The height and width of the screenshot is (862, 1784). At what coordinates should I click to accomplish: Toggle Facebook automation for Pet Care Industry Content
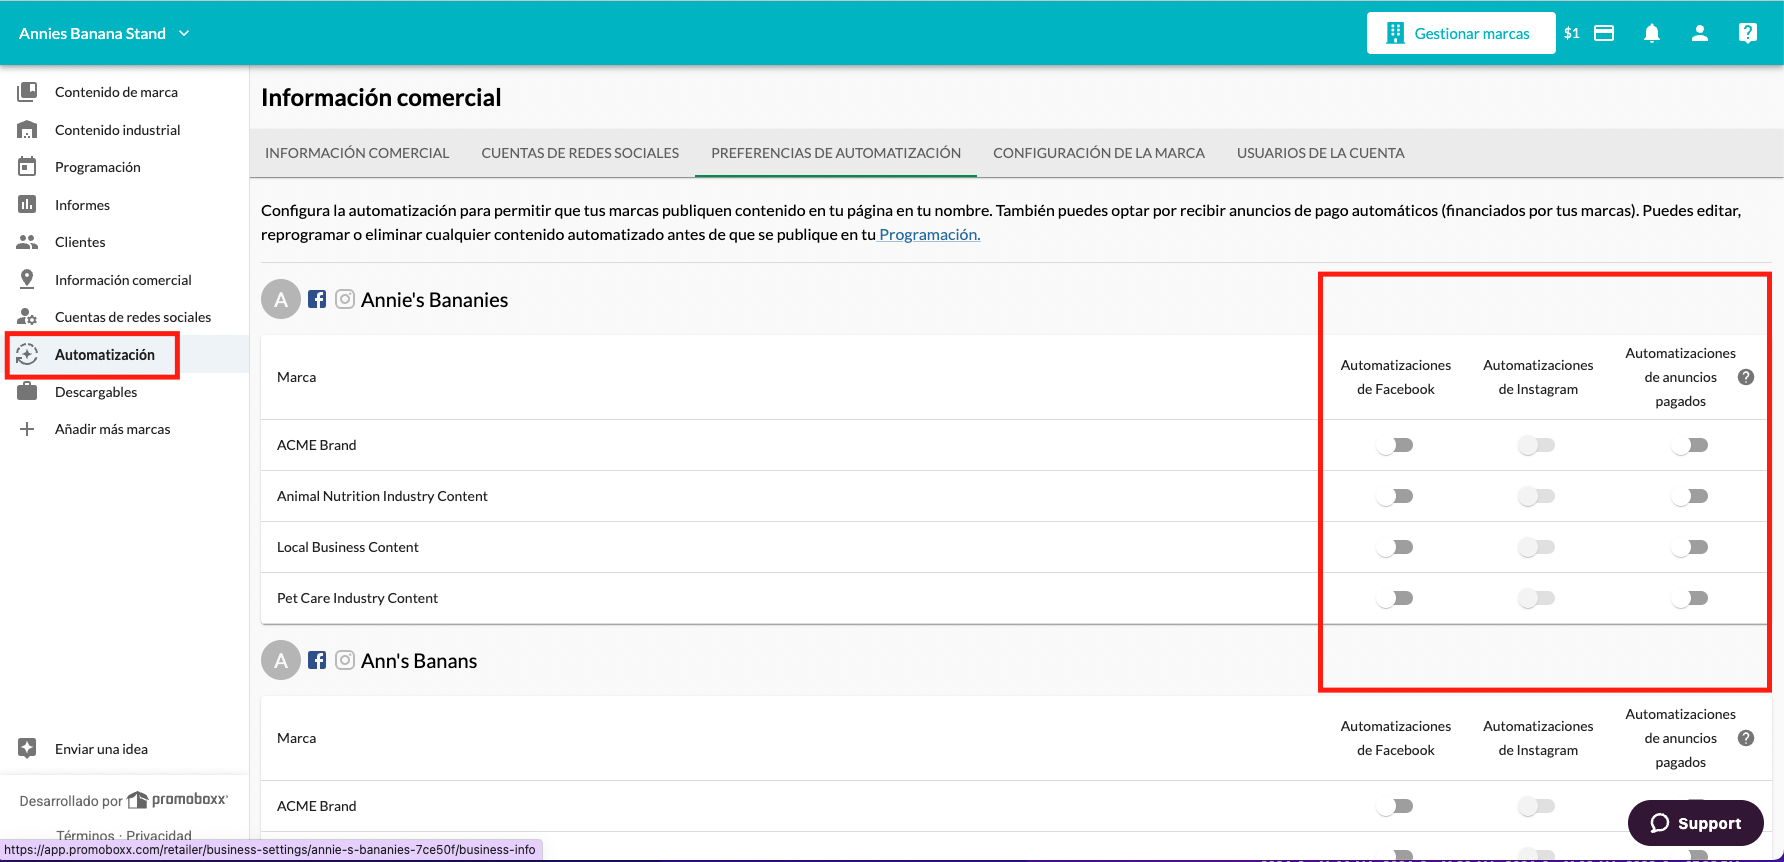click(1395, 598)
